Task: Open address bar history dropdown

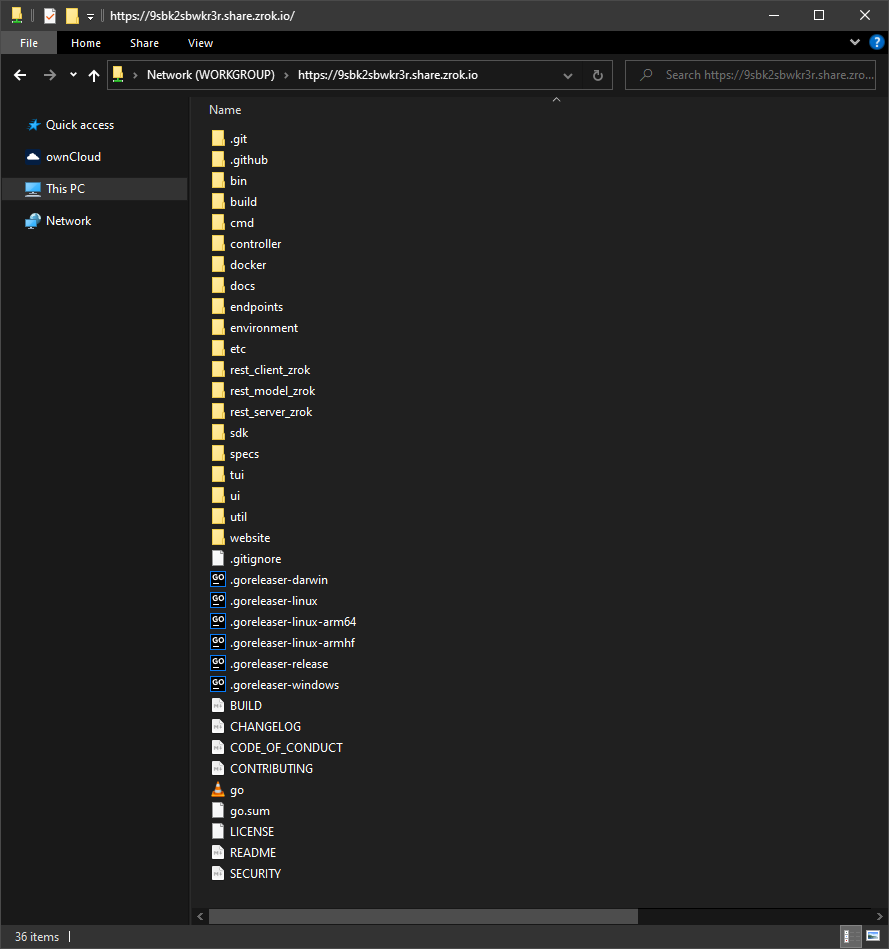Action: (x=568, y=76)
